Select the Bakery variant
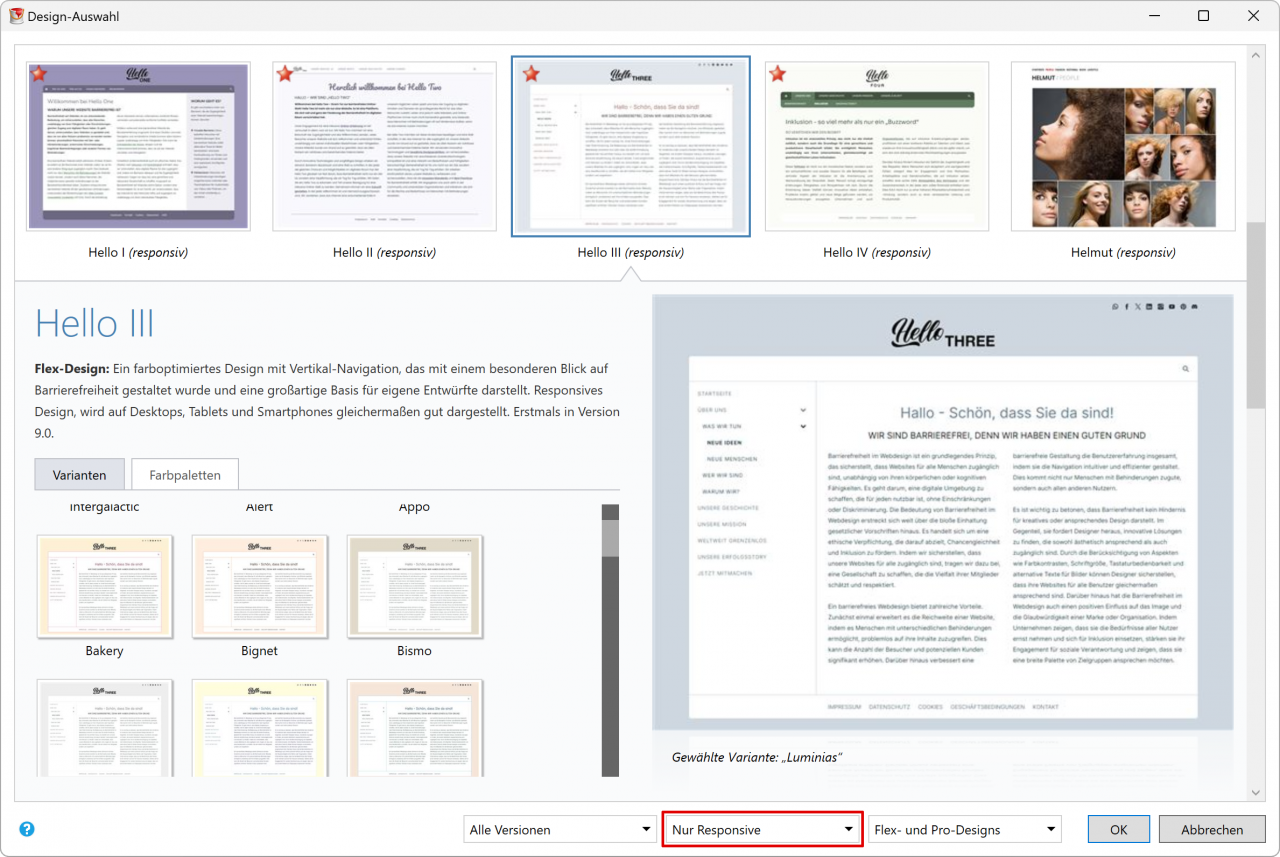Image resolution: width=1280 pixels, height=857 pixels. tap(105, 587)
